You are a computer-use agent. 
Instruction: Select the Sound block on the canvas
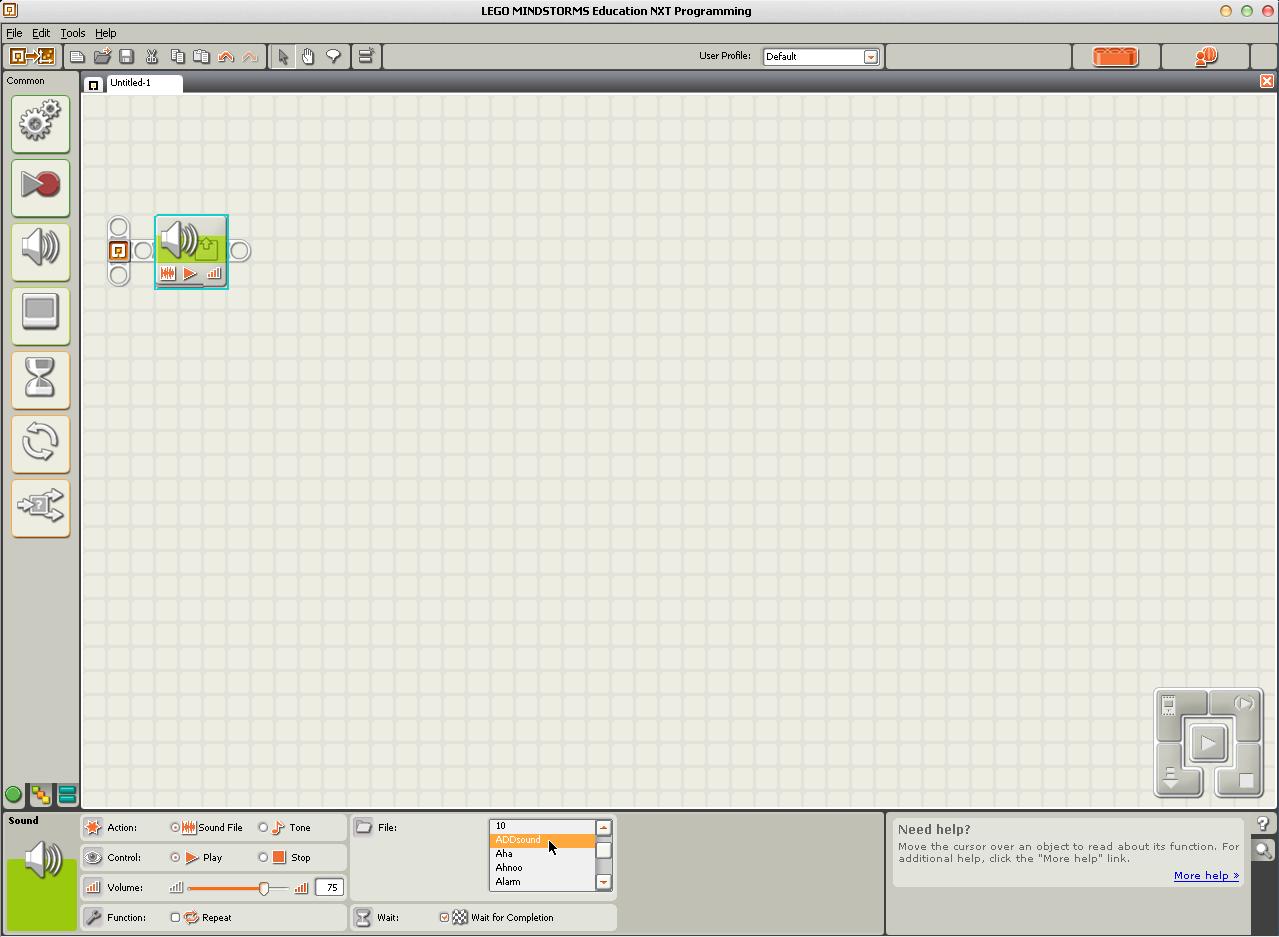191,252
